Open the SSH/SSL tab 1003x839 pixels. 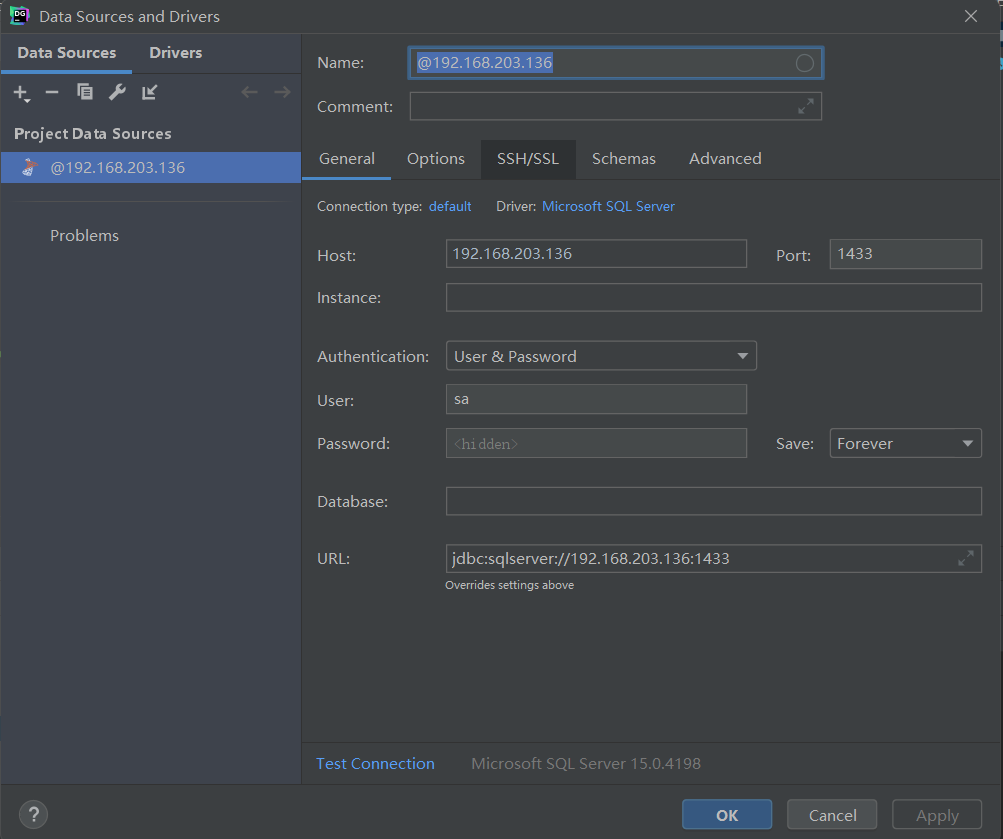(x=528, y=159)
